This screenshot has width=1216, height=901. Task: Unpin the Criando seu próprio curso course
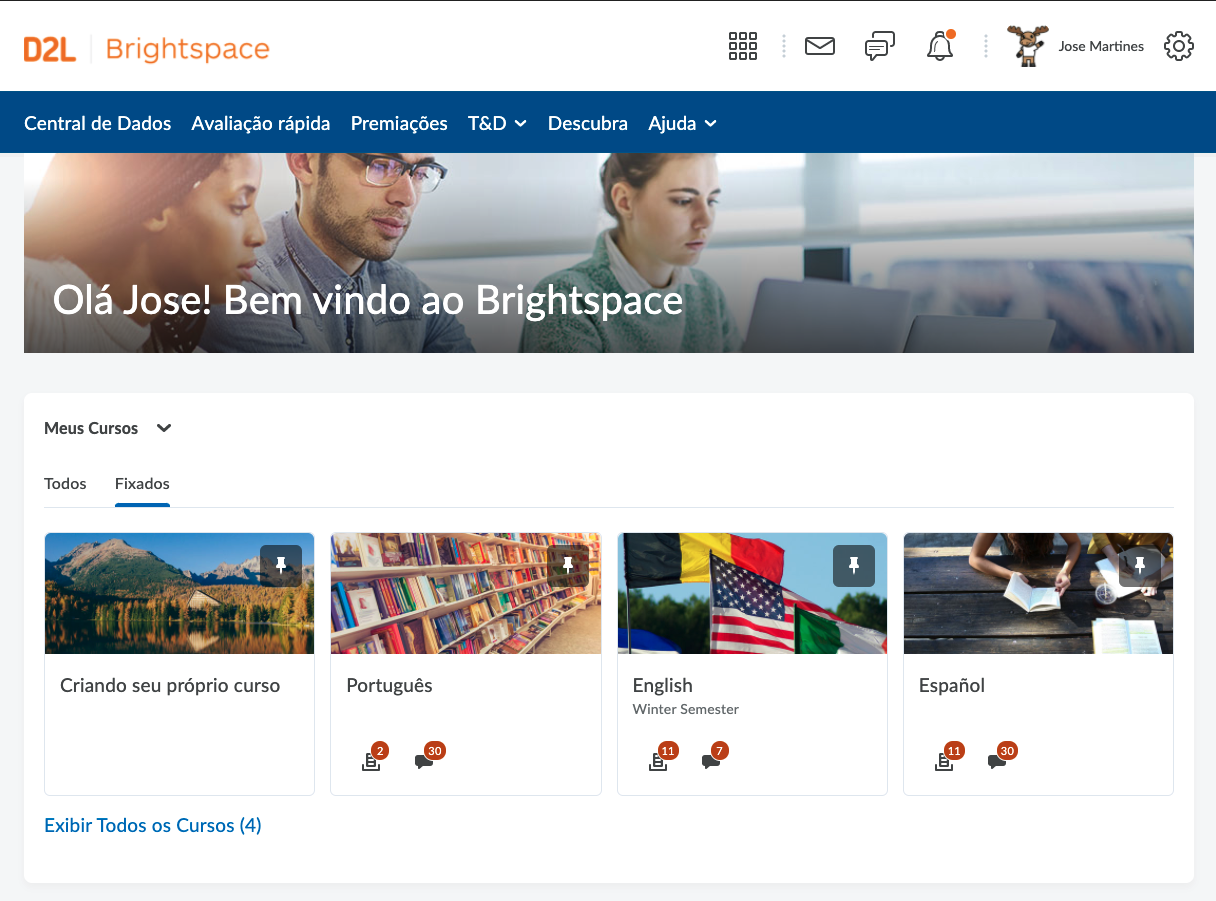(x=281, y=566)
